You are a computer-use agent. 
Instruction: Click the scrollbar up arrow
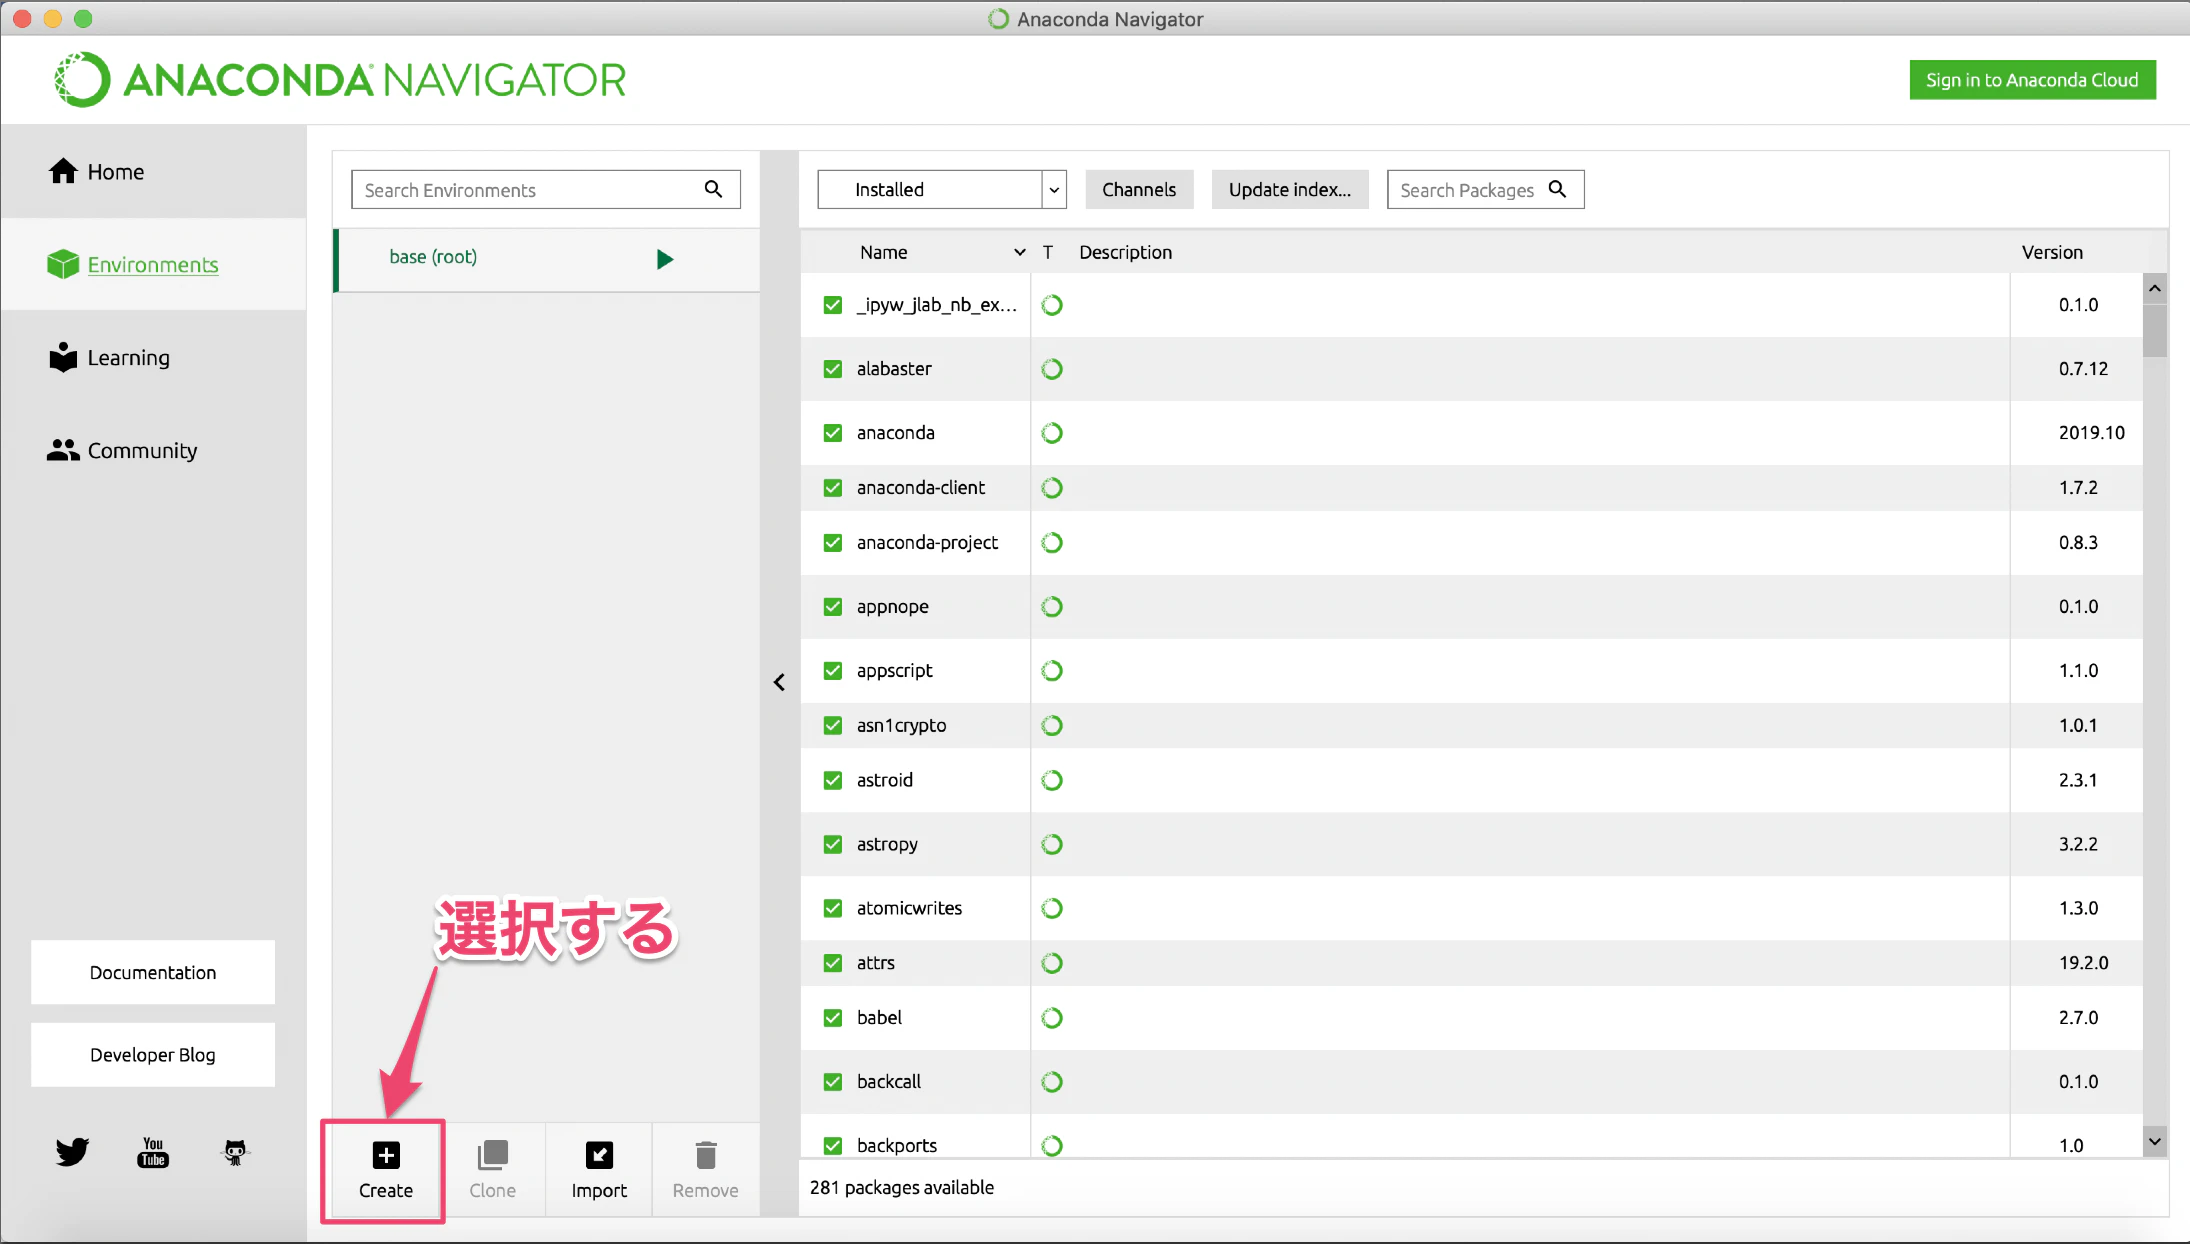pyautogui.click(x=2155, y=288)
